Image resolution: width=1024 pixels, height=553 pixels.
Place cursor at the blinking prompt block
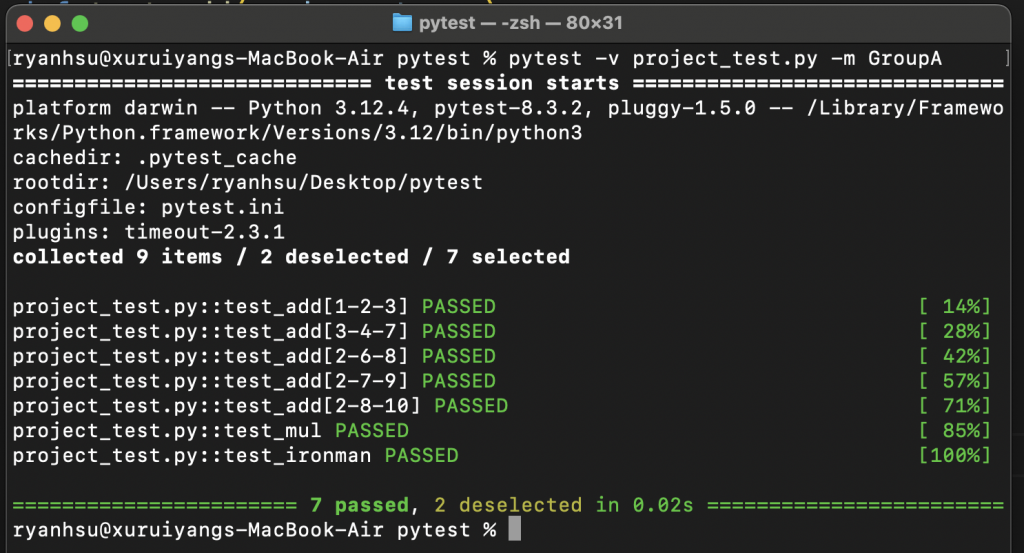[x=515, y=529]
